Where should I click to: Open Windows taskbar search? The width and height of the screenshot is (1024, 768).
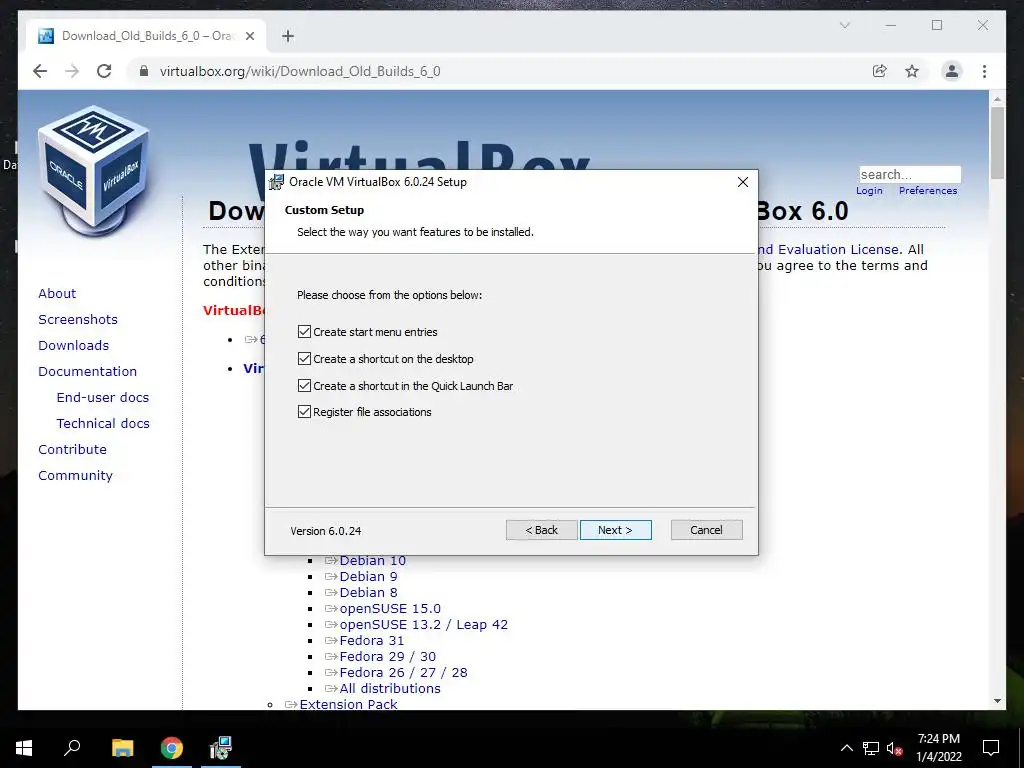pos(72,748)
